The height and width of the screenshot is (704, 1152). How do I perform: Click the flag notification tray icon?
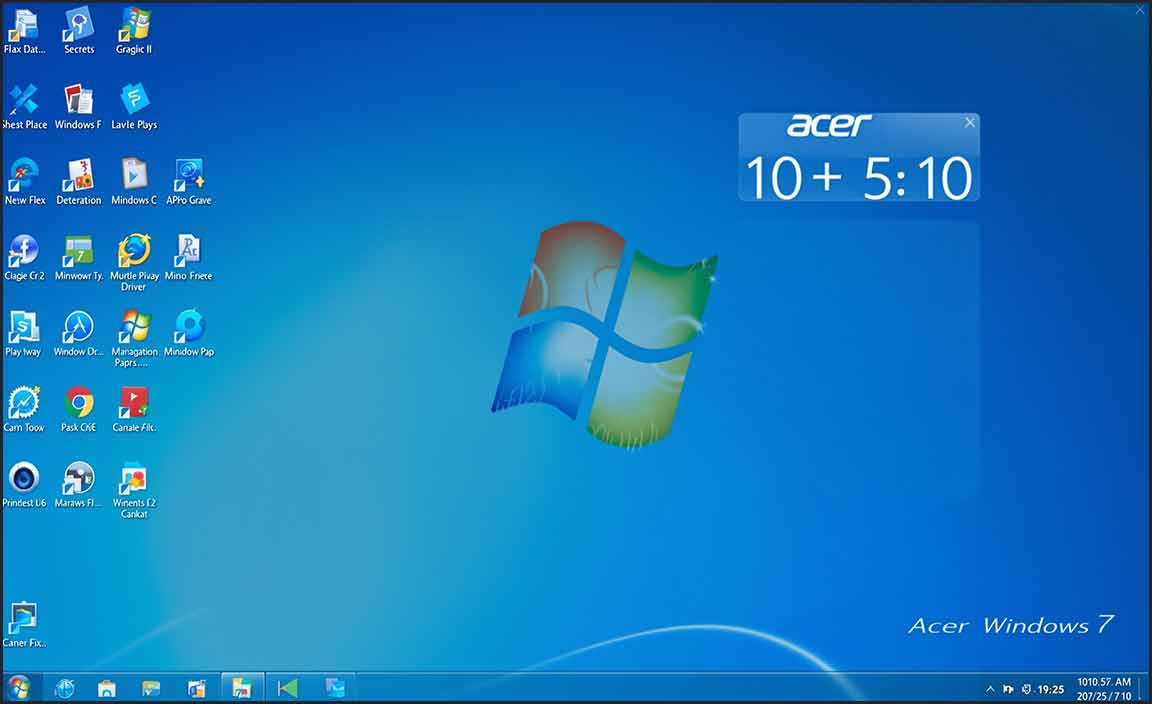click(1008, 689)
